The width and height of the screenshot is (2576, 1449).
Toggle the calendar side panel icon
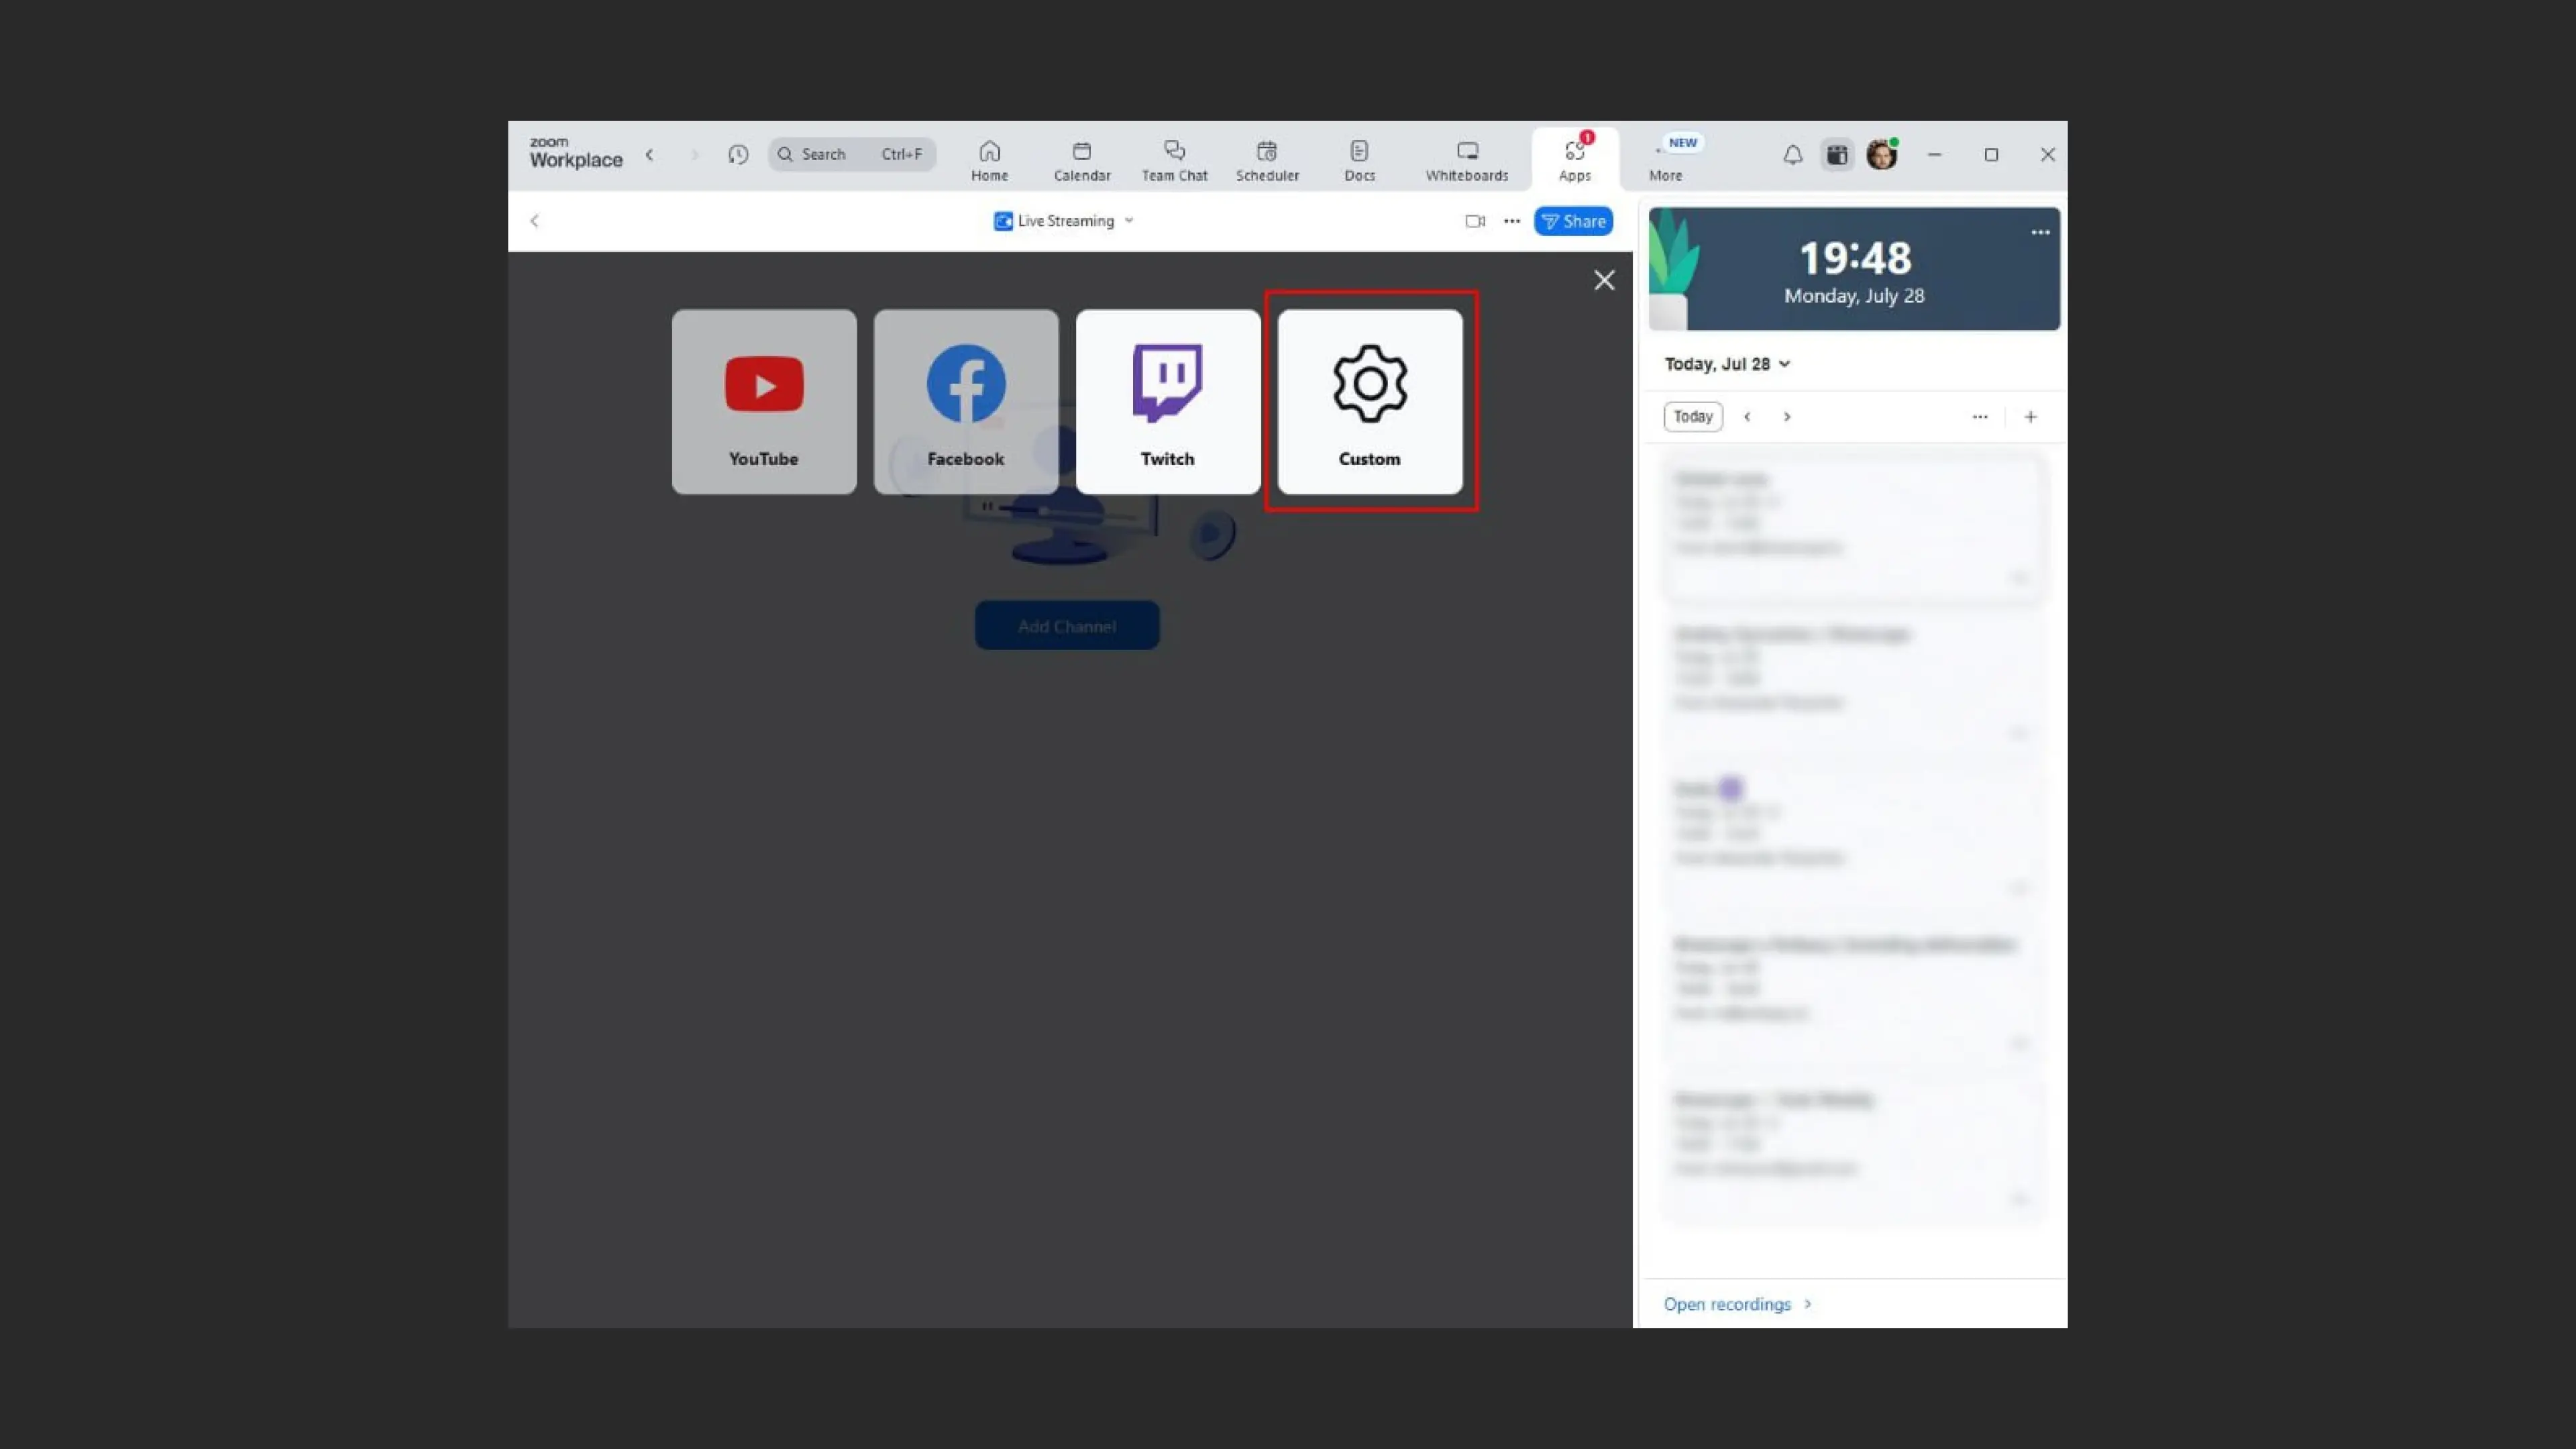click(1836, 155)
